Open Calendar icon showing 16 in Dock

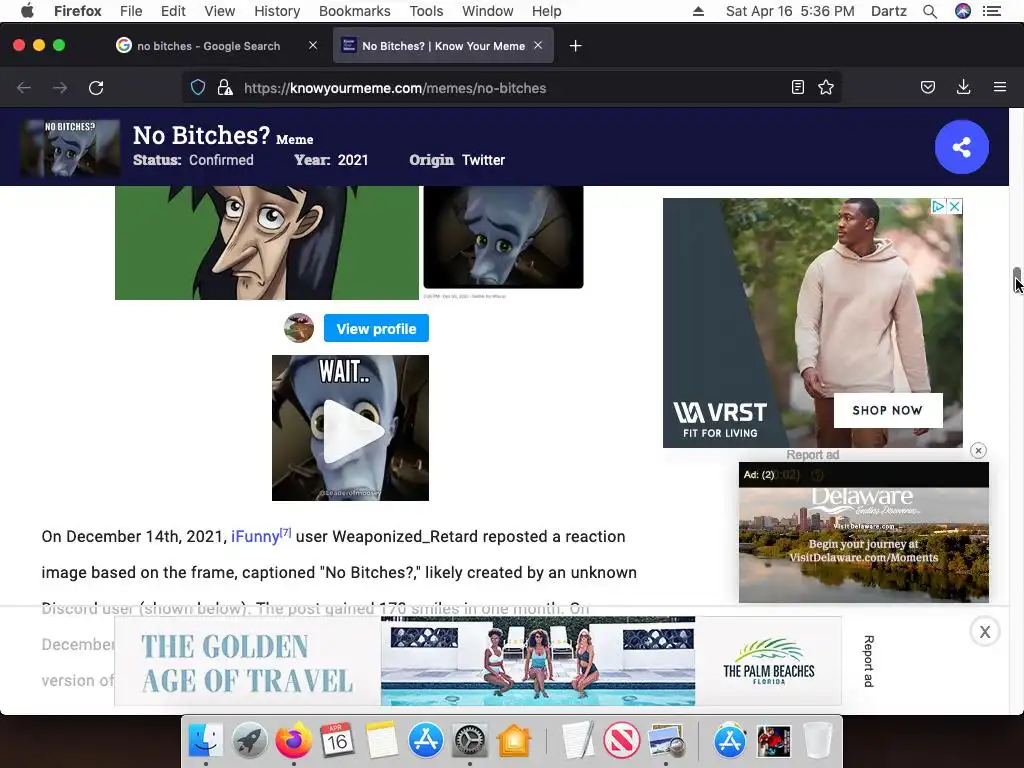coord(337,741)
